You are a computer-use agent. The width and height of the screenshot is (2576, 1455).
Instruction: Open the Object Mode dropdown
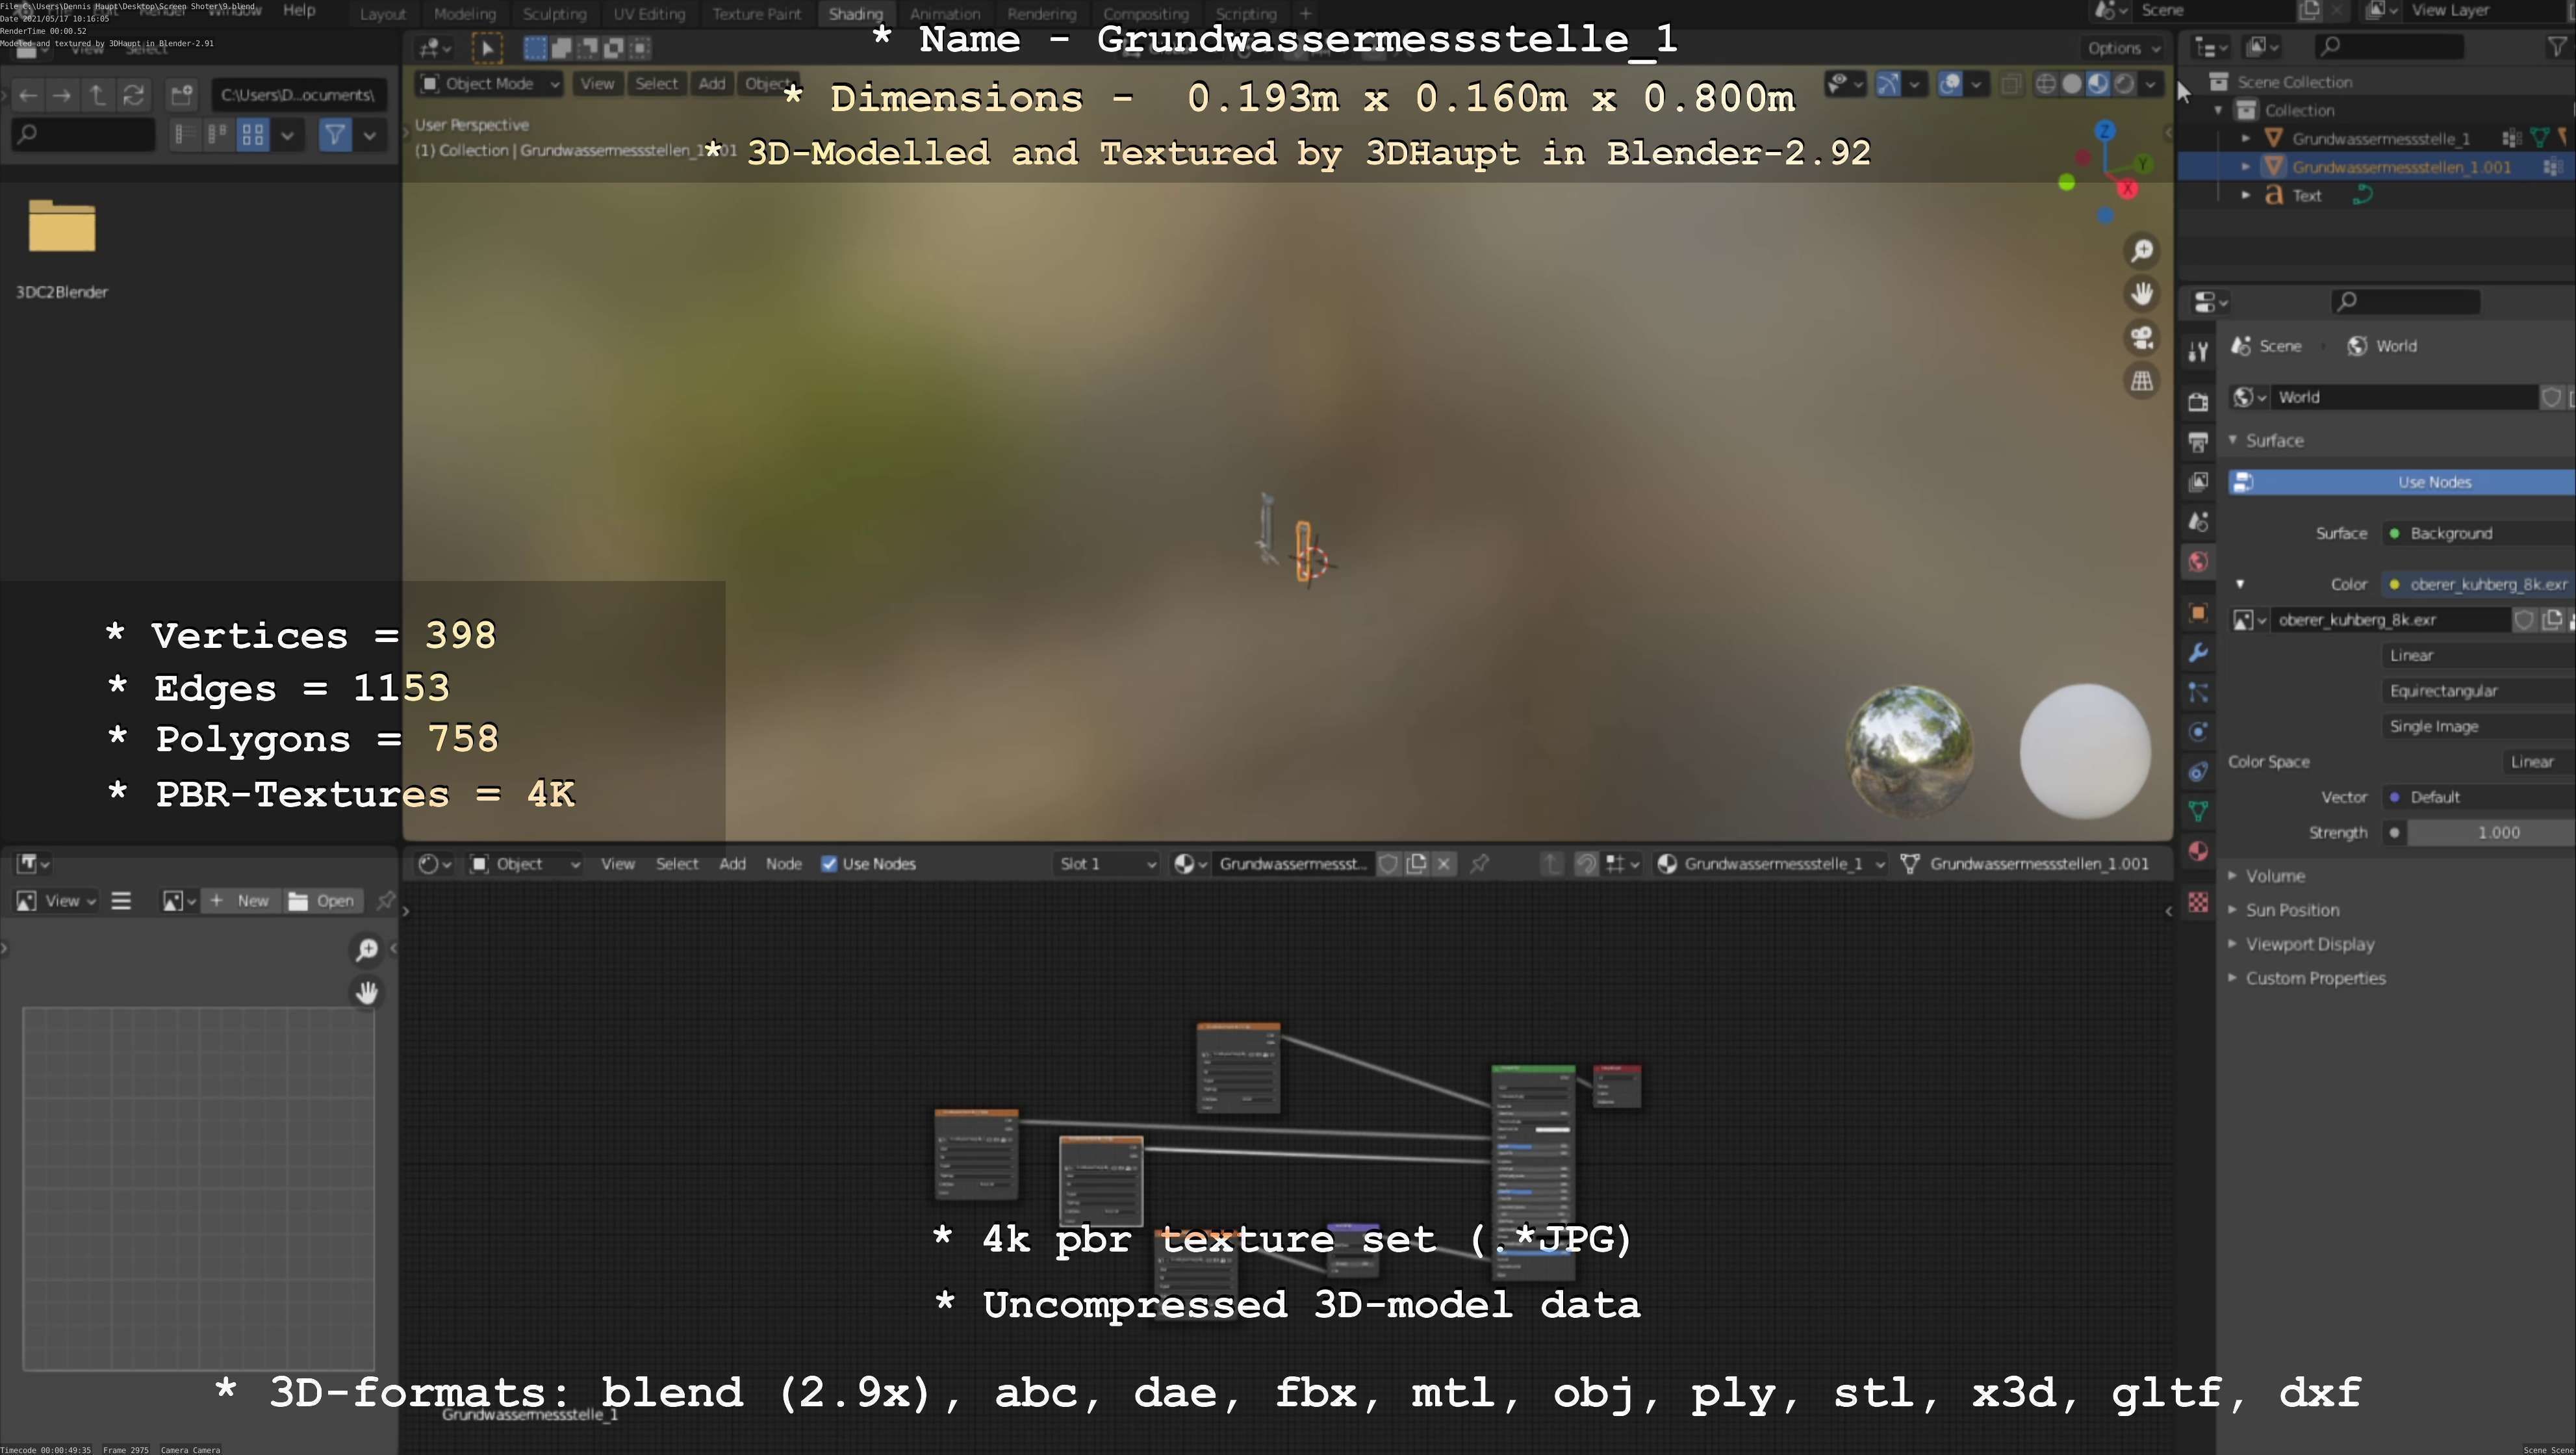tap(490, 84)
